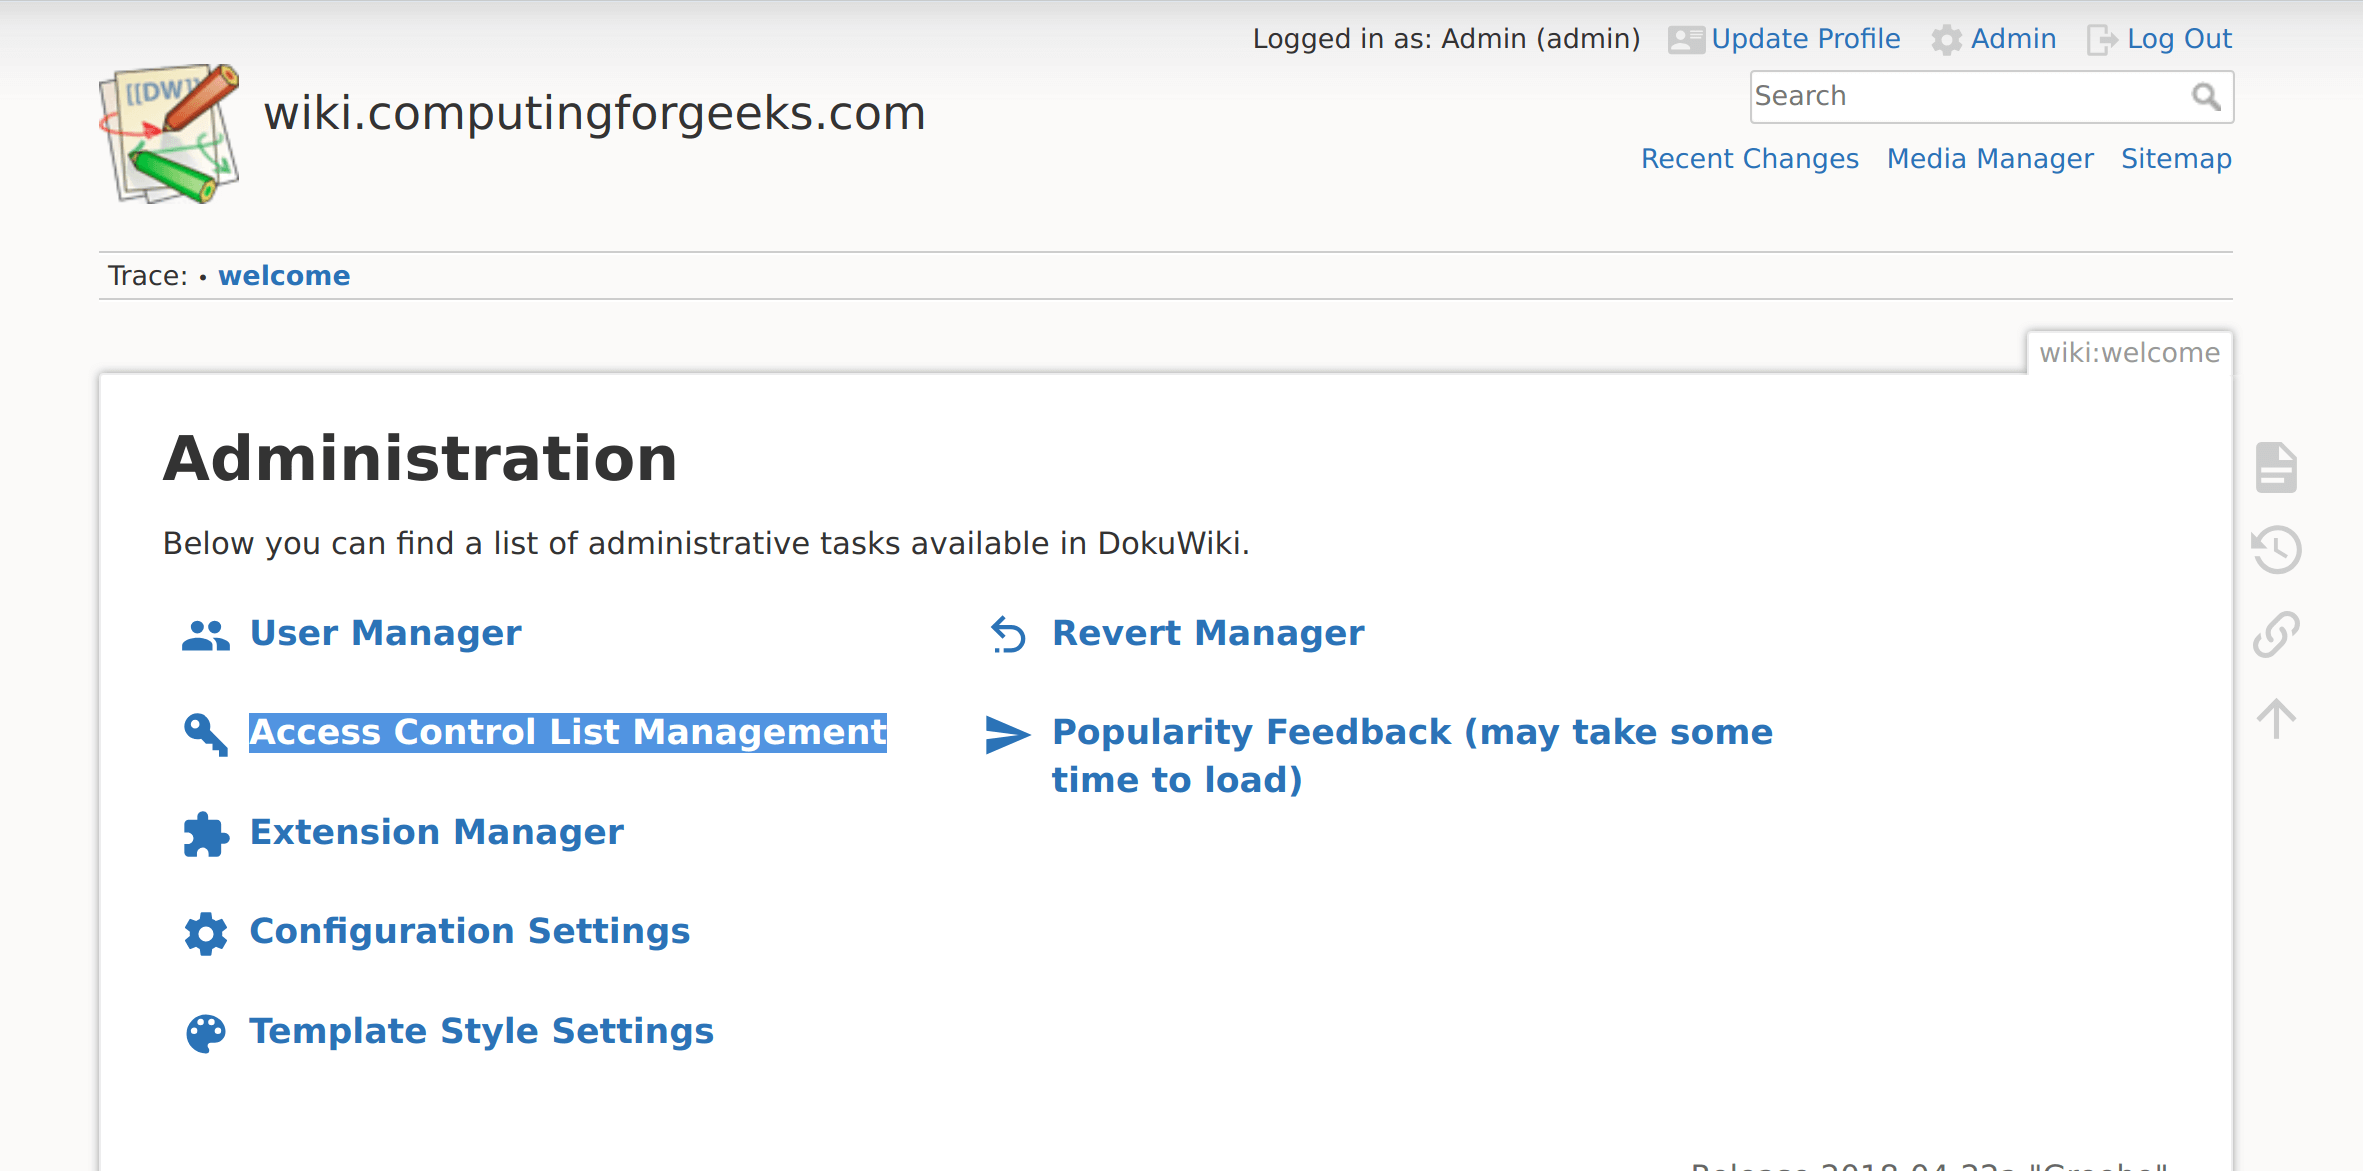The image size is (2363, 1171).
Task: Open Template Style Settings
Action: click(x=481, y=1032)
